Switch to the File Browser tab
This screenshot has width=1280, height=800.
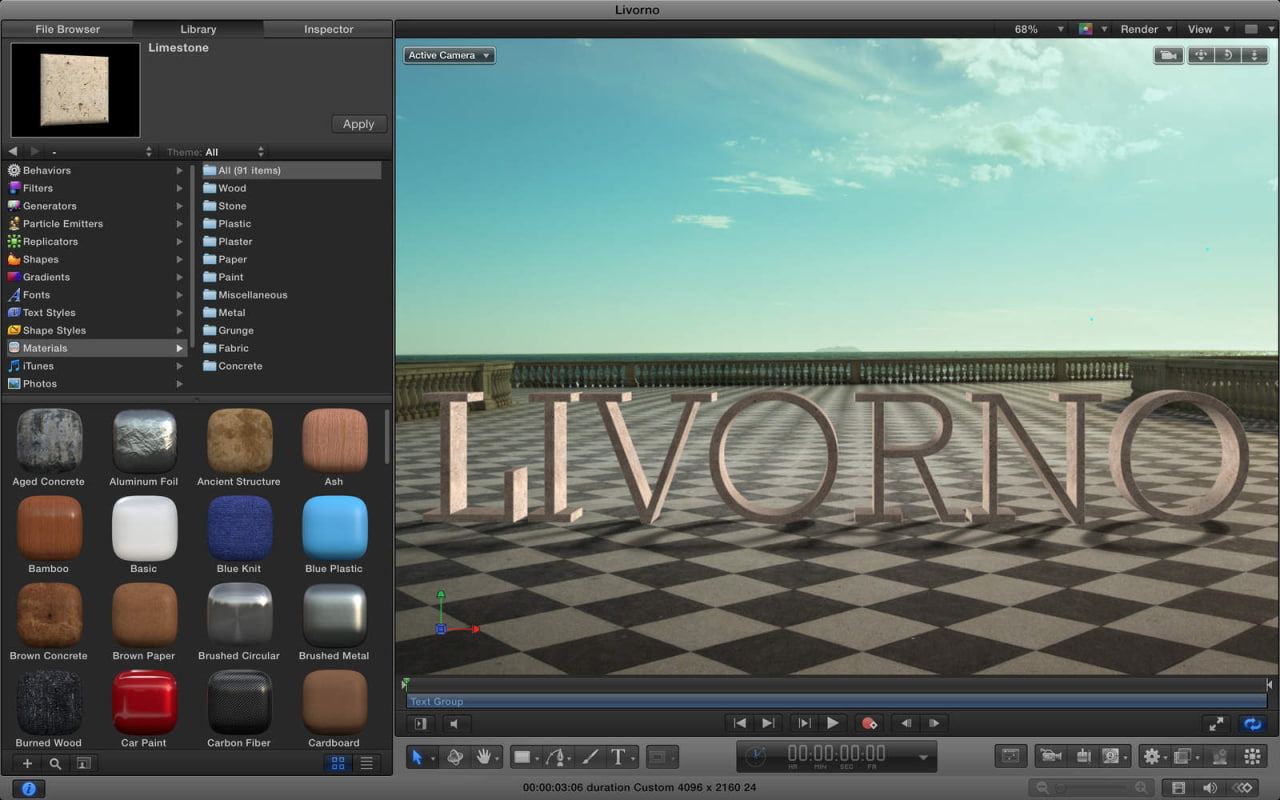pos(70,29)
